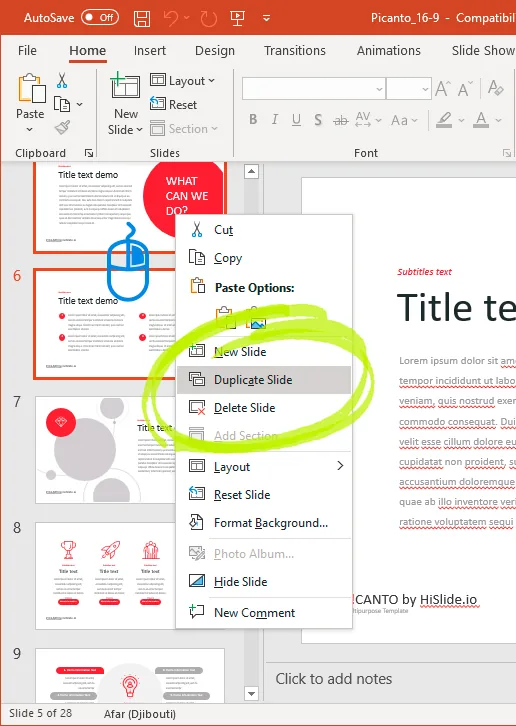Image resolution: width=516 pixels, height=726 pixels.
Task: Open the font name combo box
Action: (x=314, y=88)
